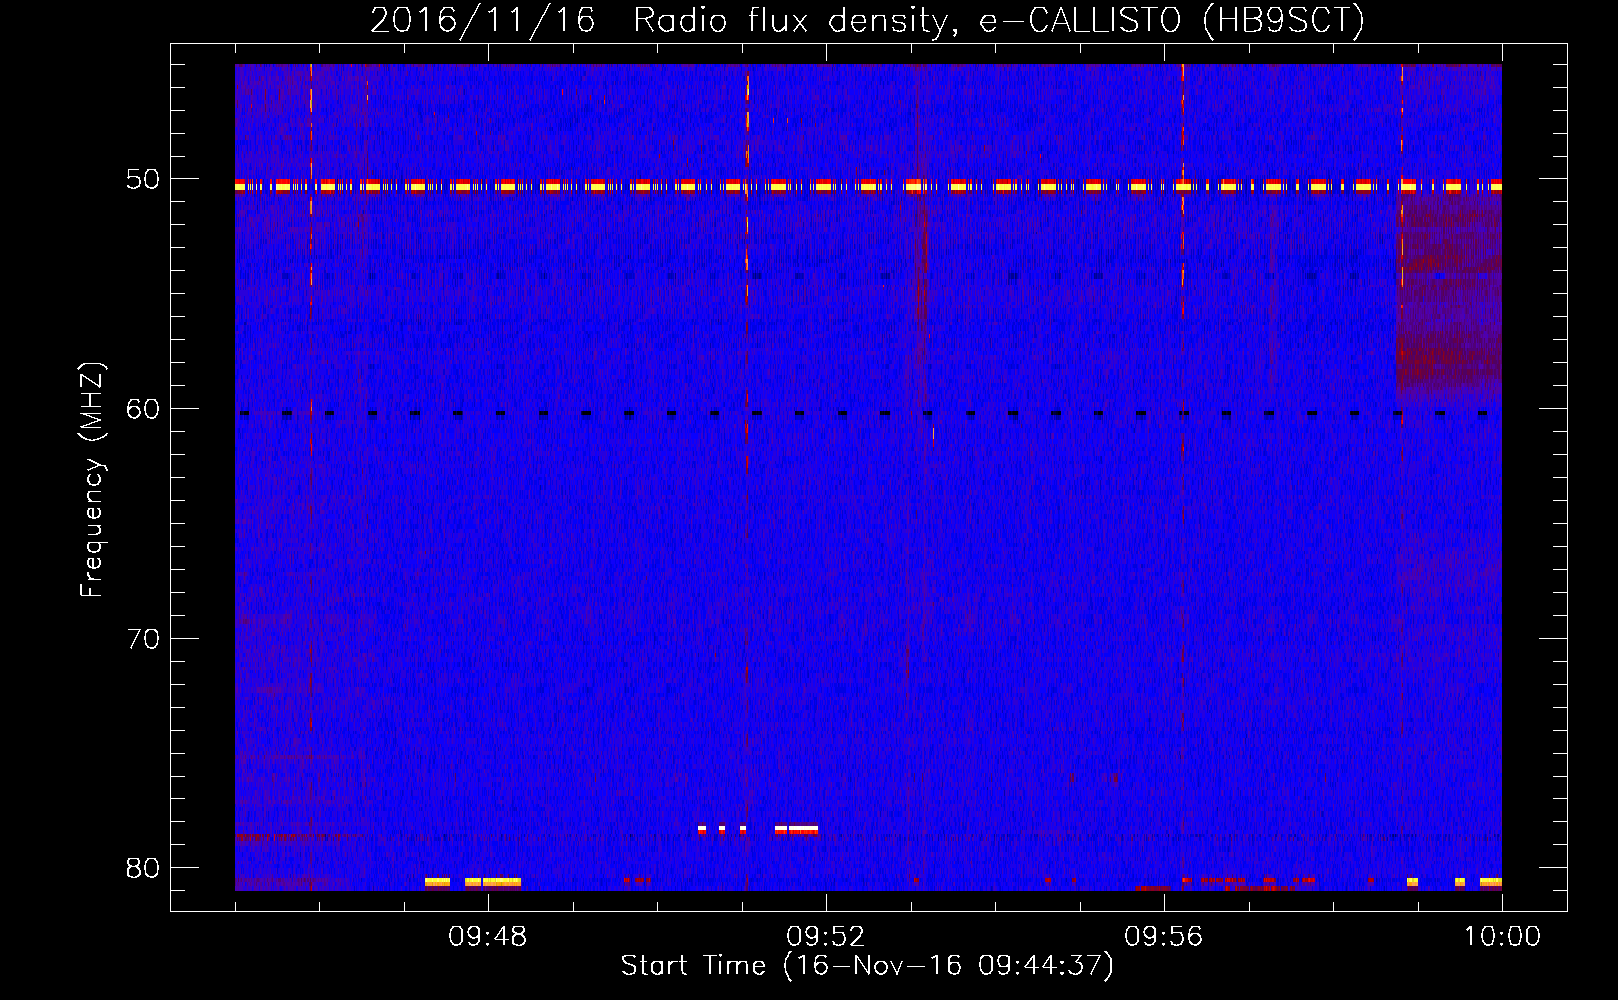The width and height of the screenshot is (1618, 1000).
Task: Click the 09:56 time tick label
Action: point(1164,937)
